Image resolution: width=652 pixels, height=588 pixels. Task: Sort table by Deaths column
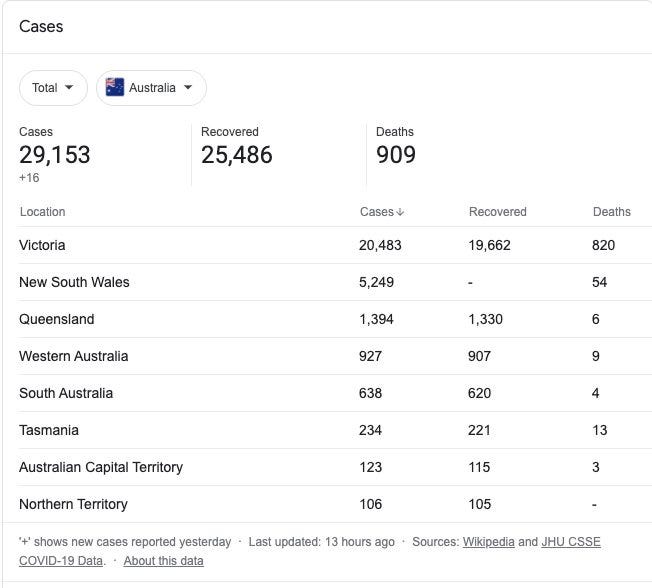click(x=612, y=212)
